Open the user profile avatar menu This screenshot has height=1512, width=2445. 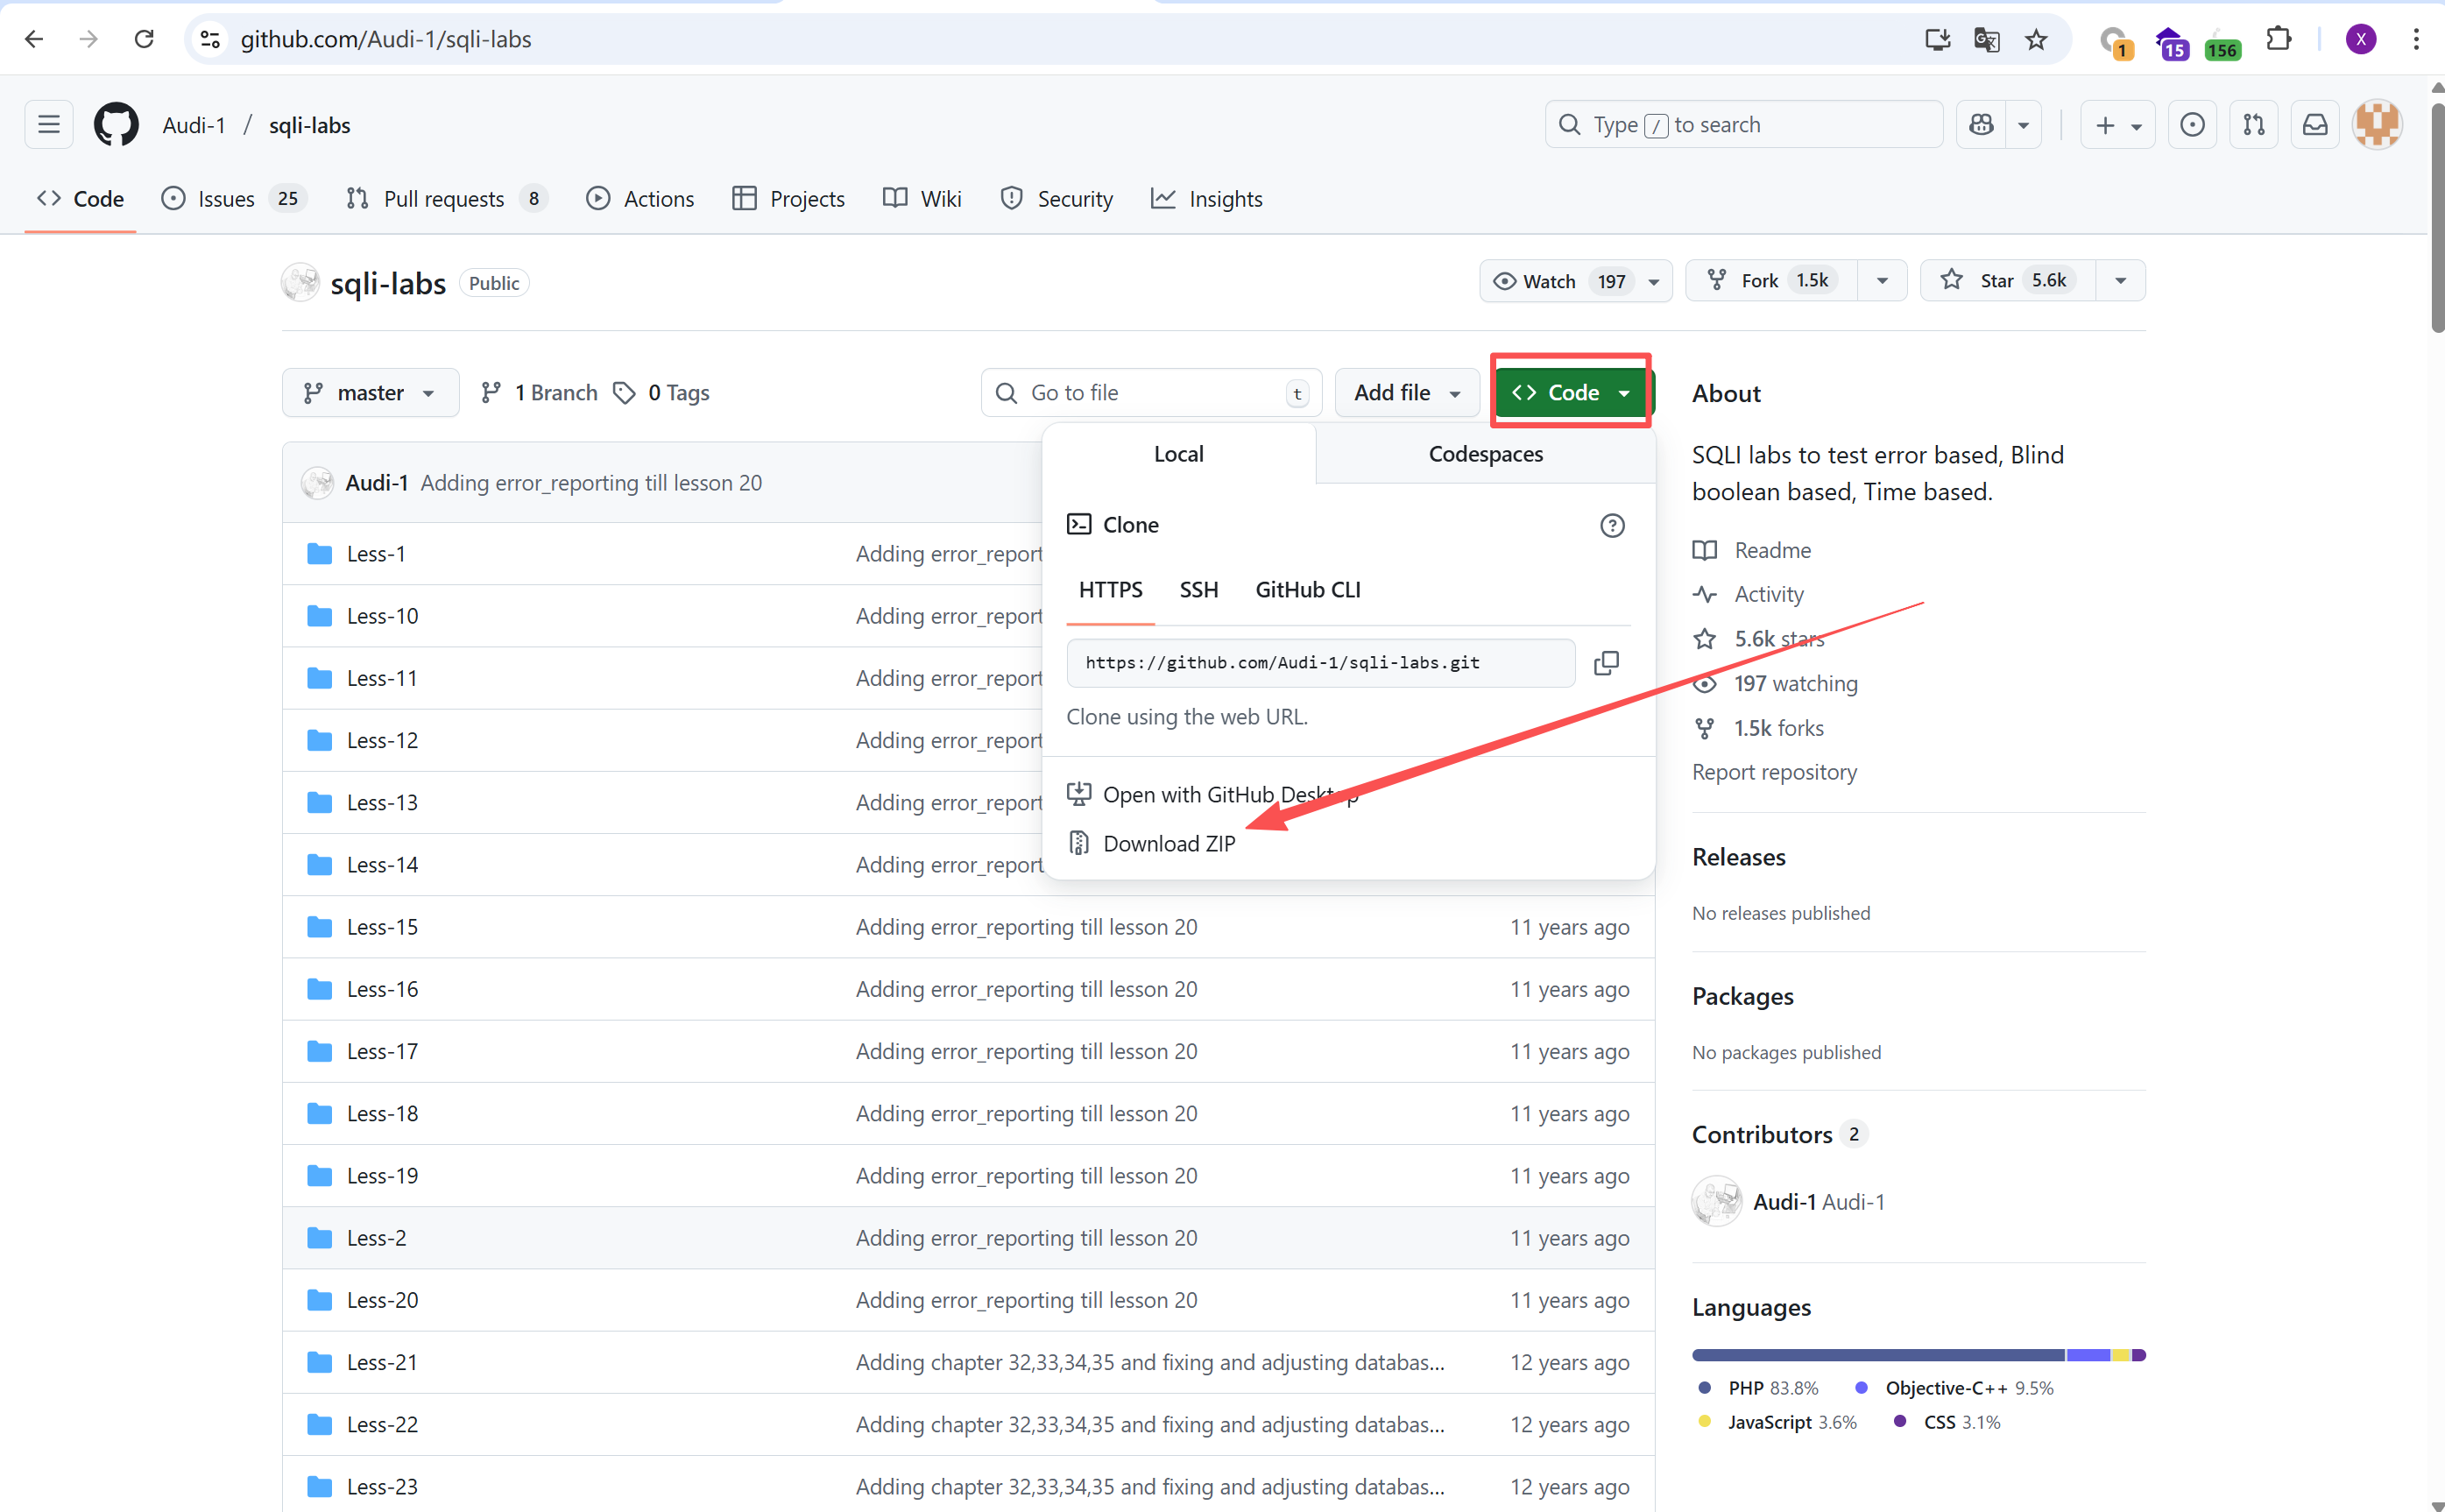[x=2377, y=125]
